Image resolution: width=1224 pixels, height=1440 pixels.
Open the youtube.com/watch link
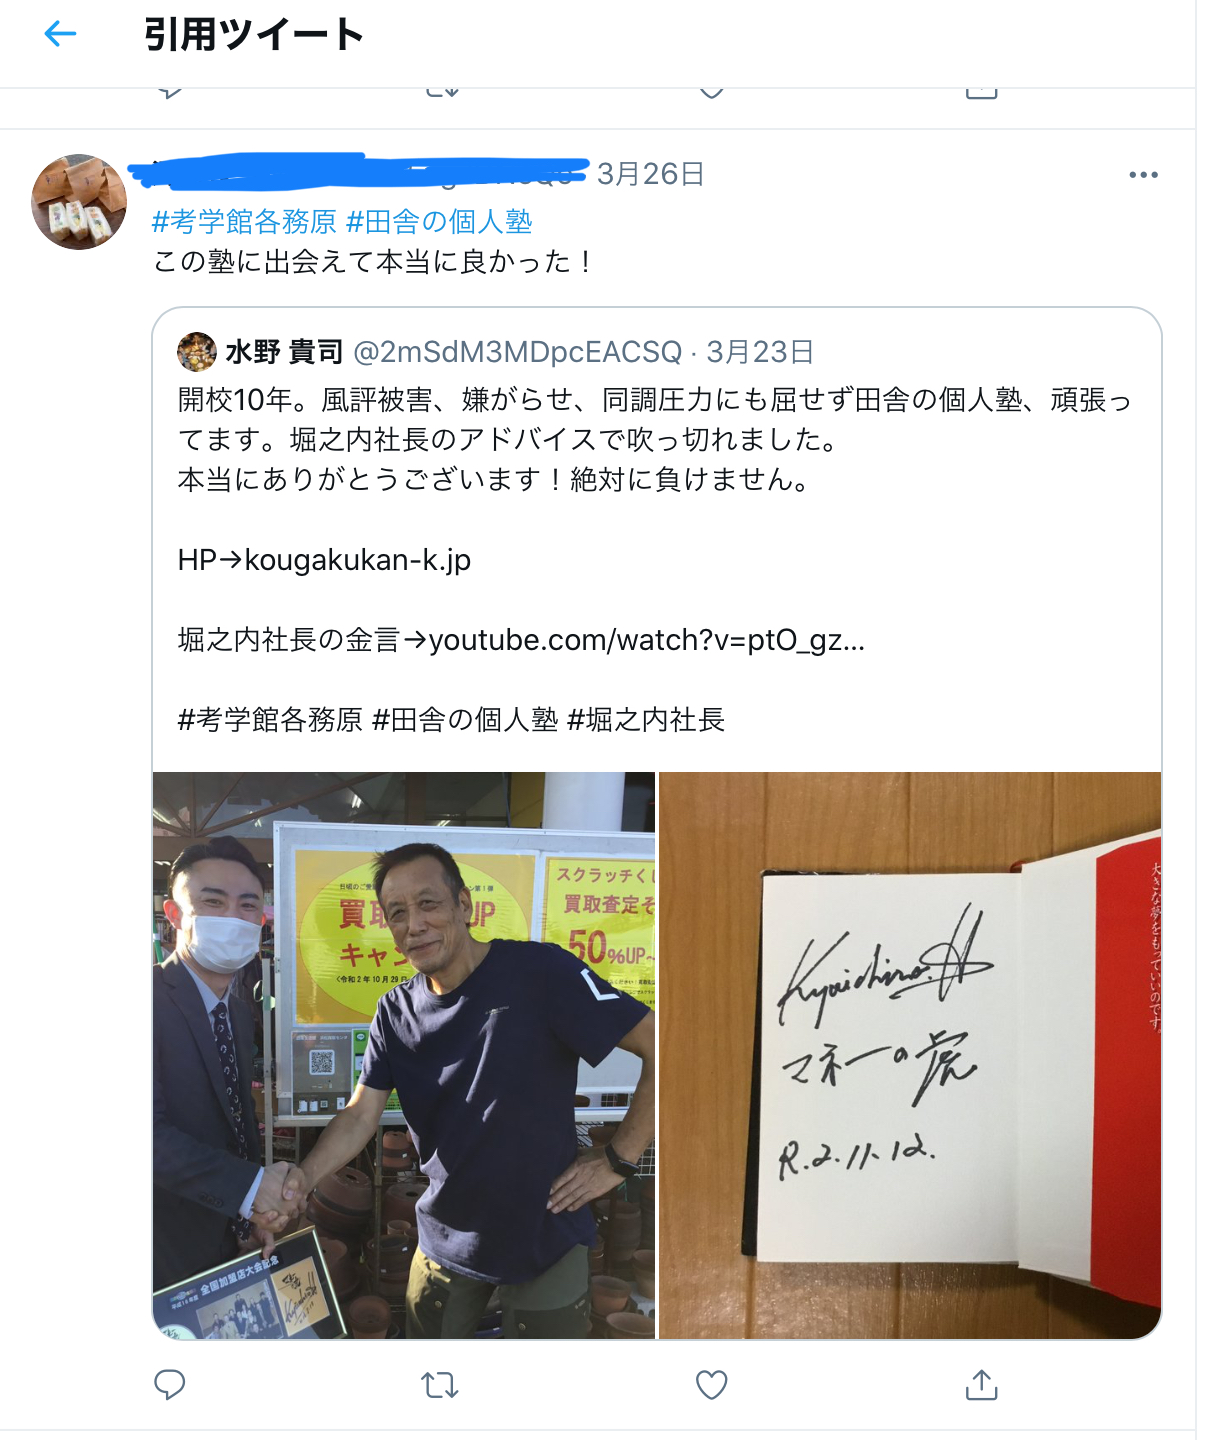(647, 640)
